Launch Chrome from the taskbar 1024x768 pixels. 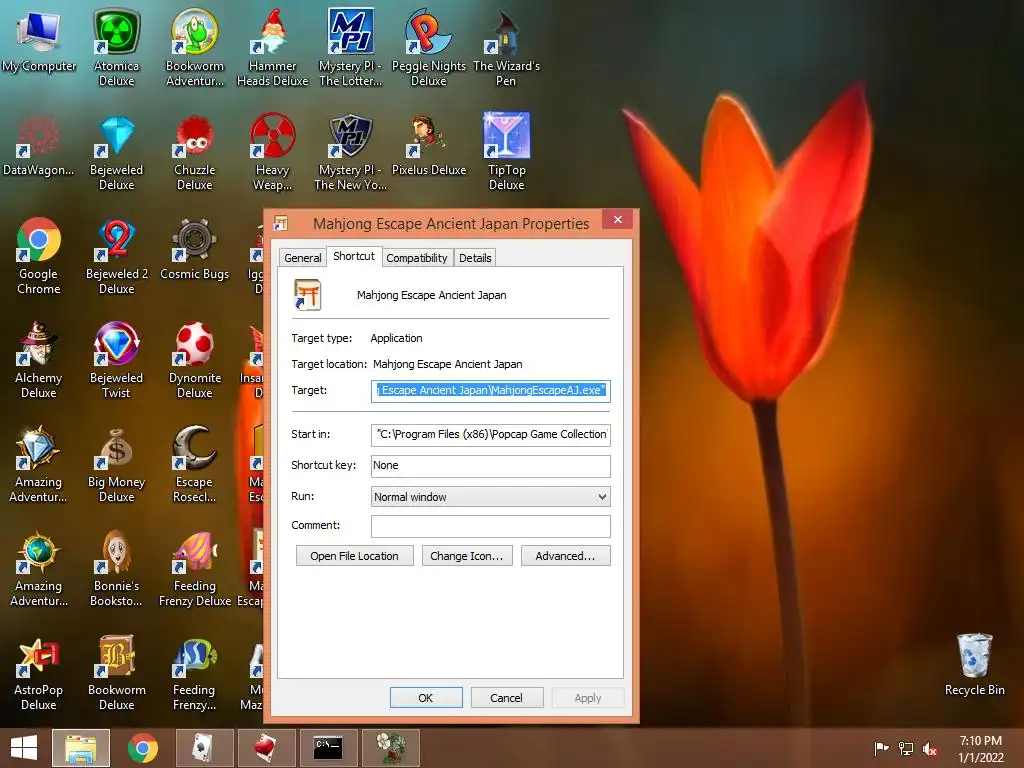tap(142, 748)
